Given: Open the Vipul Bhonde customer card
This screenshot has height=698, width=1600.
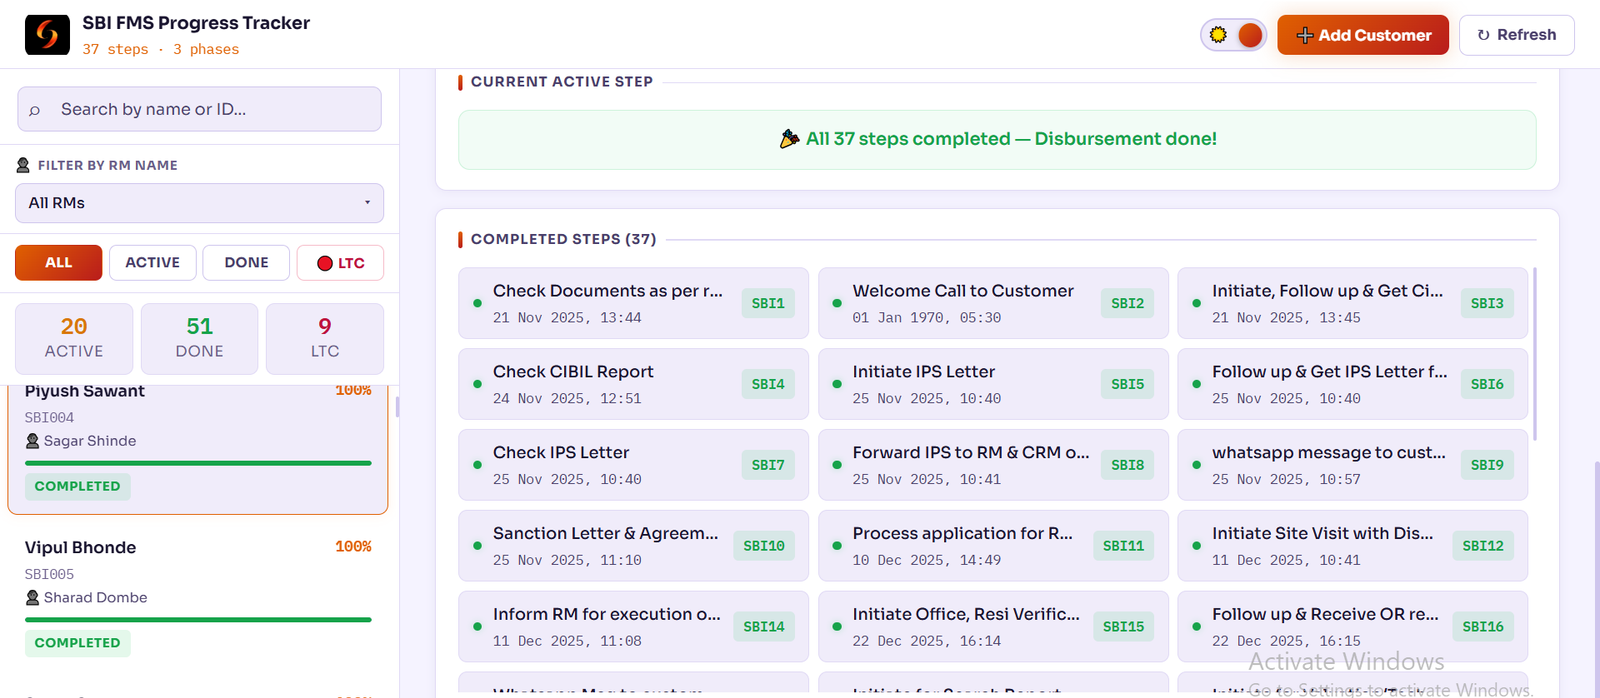Looking at the screenshot, I should click(198, 599).
